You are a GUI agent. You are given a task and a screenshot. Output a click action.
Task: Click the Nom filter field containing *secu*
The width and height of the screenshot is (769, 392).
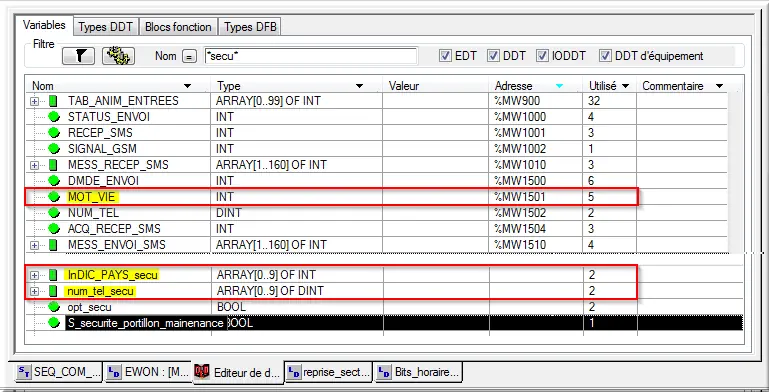click(x=311, y=56)
